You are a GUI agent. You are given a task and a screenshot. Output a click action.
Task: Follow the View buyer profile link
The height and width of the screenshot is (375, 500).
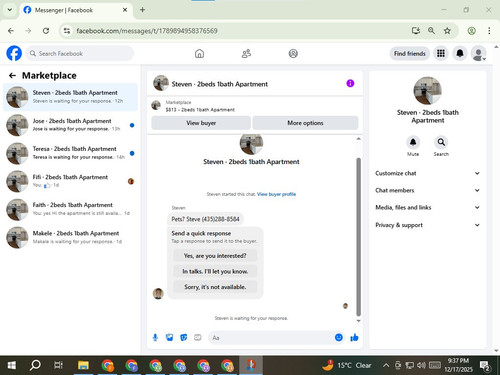[x=276, y=194]
